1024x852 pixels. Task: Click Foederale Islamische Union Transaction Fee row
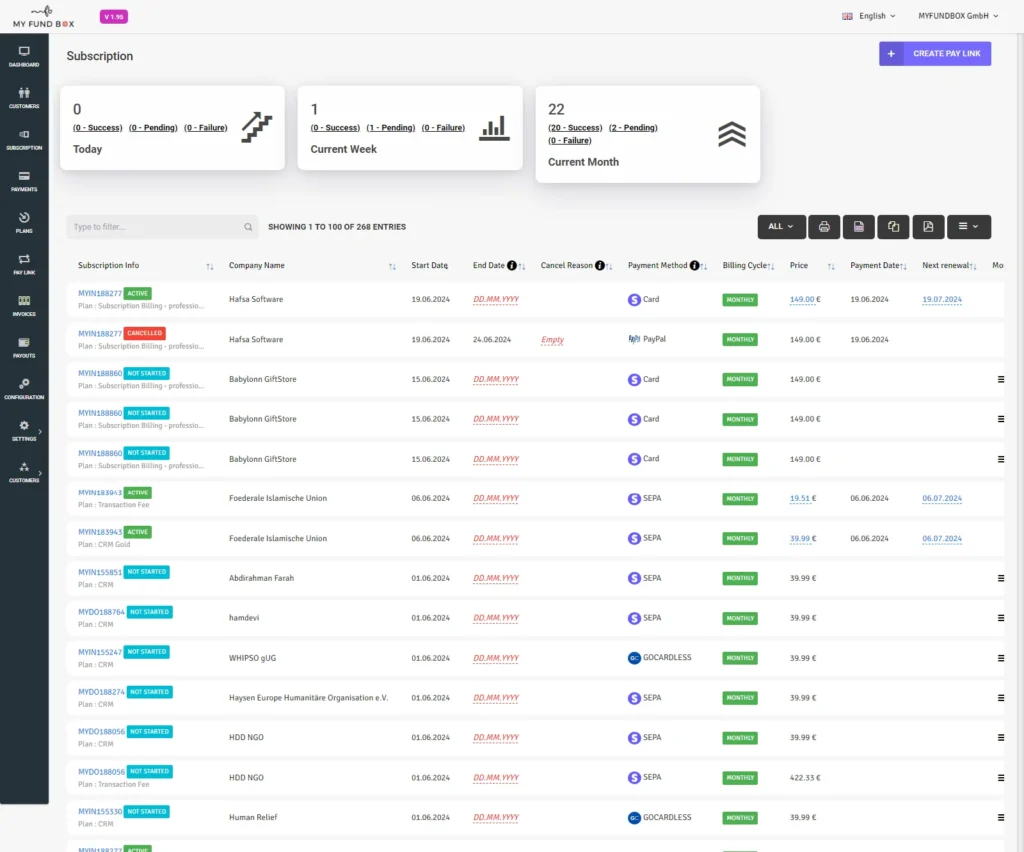[535, 499]
